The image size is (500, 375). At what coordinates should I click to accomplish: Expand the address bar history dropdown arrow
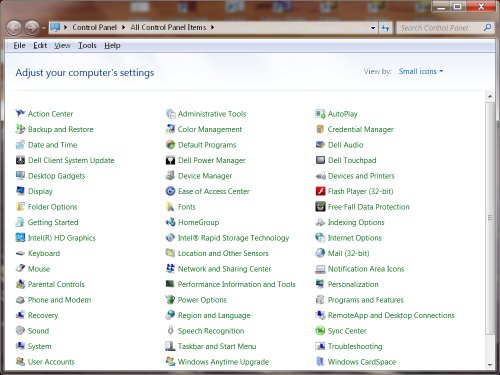click(373, 28)
